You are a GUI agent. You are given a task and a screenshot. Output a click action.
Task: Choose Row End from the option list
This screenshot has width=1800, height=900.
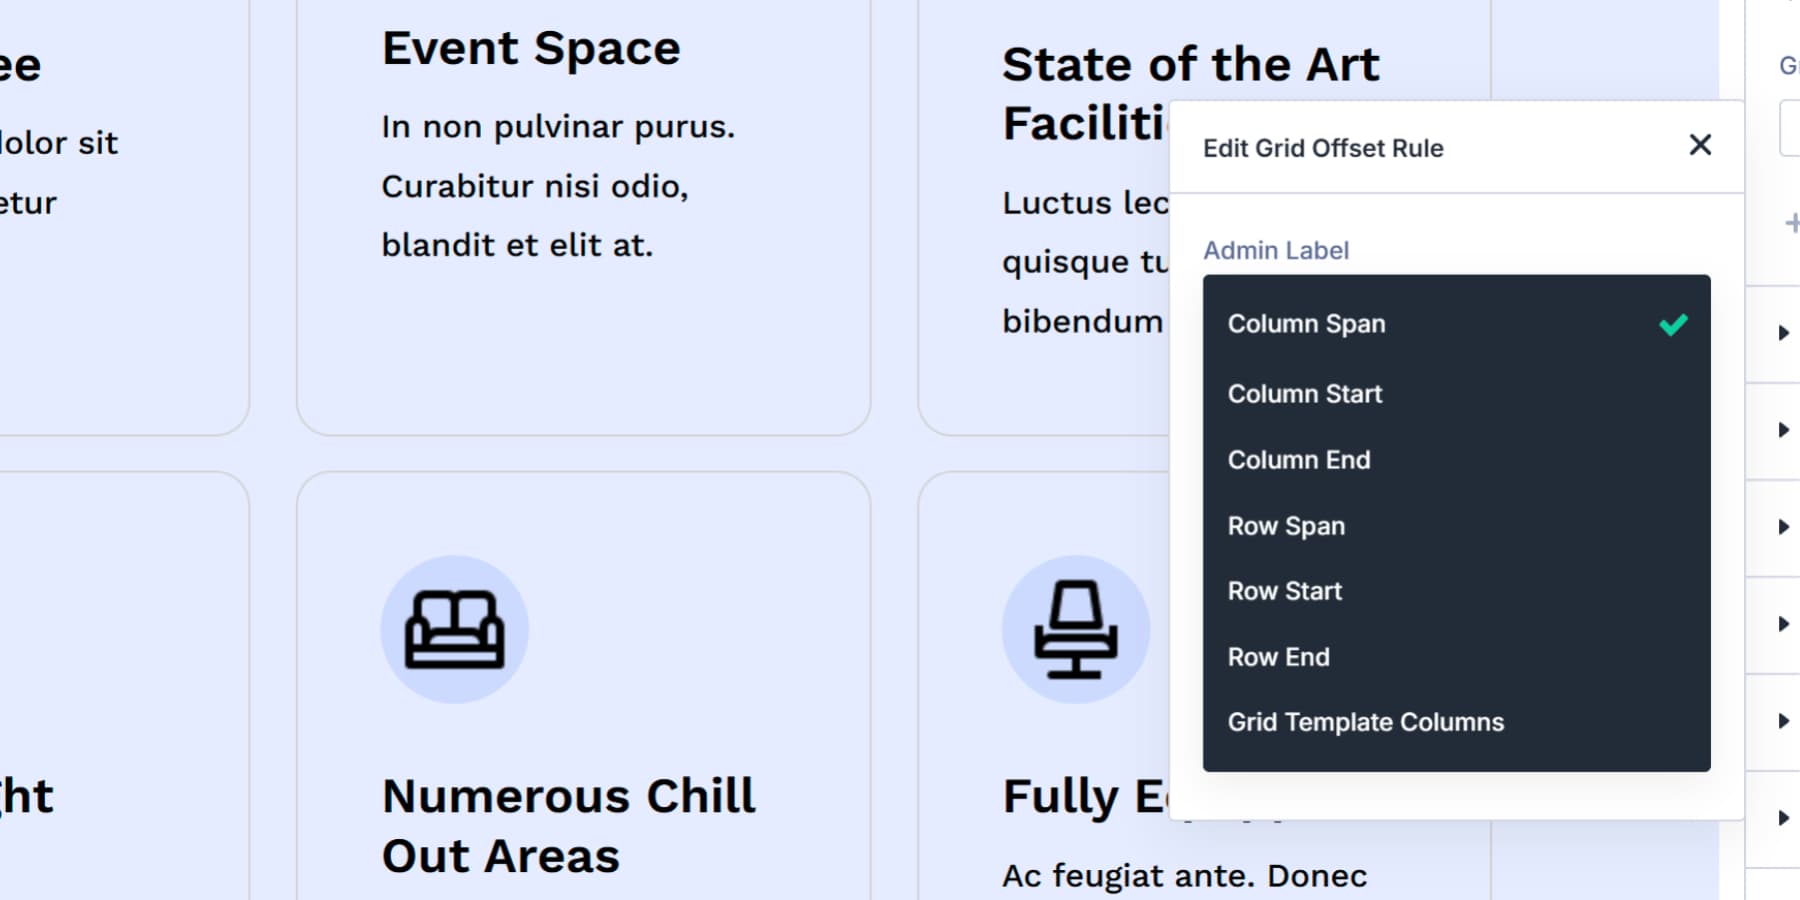click(1278, 657)
